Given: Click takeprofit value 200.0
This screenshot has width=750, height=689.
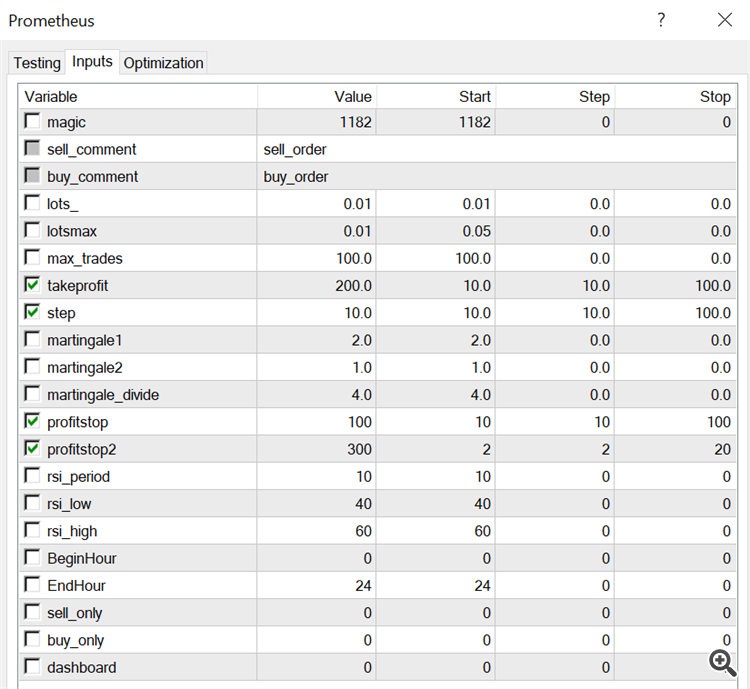Looking at the screenshot, I should [x=353, y=286].
